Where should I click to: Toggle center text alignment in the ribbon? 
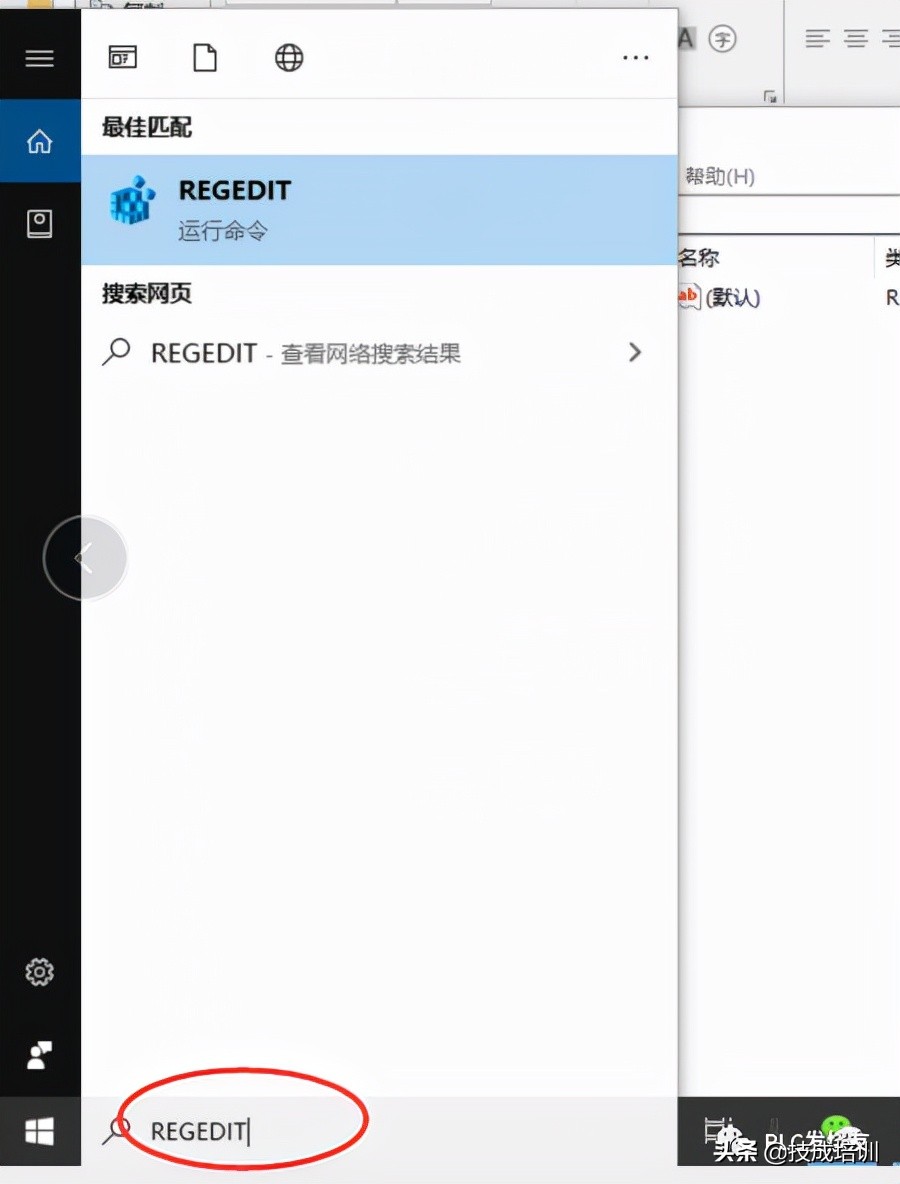[855, 38]
